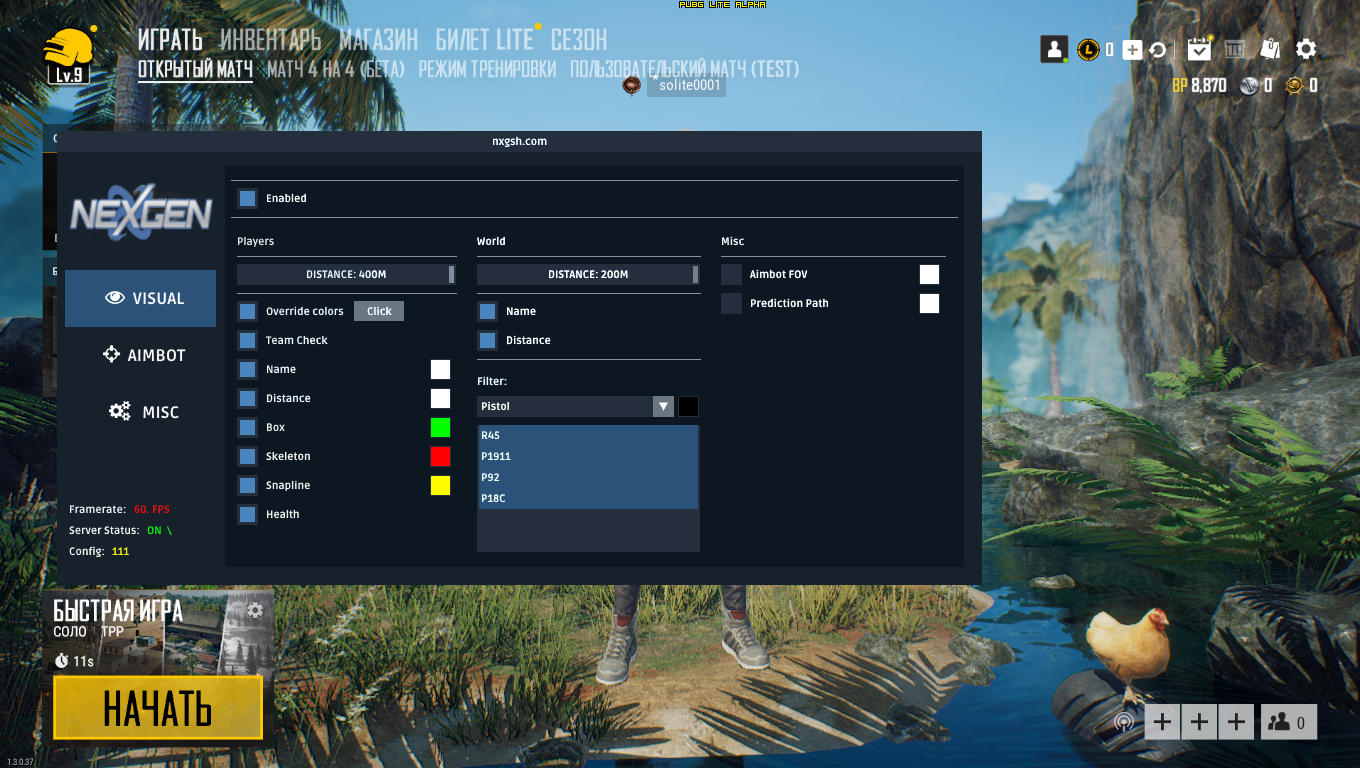This screenshot has height=768, width=1360.
Task: Toggle the Box checkbox
Action: (247, 427)
